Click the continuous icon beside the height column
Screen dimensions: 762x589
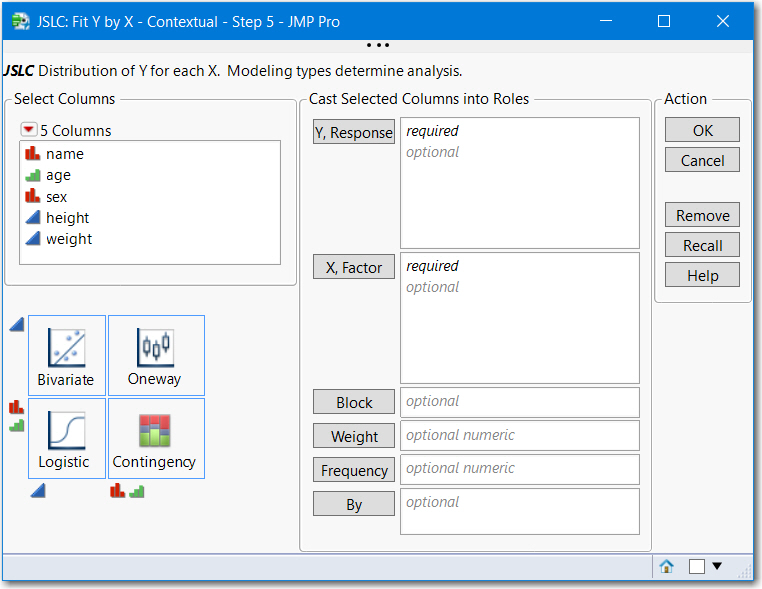tap(33, 217)
